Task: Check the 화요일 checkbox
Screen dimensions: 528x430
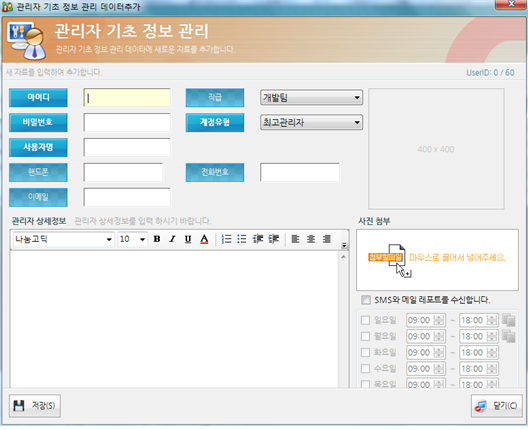Action: pyautogui.click(x=365, y=352)
